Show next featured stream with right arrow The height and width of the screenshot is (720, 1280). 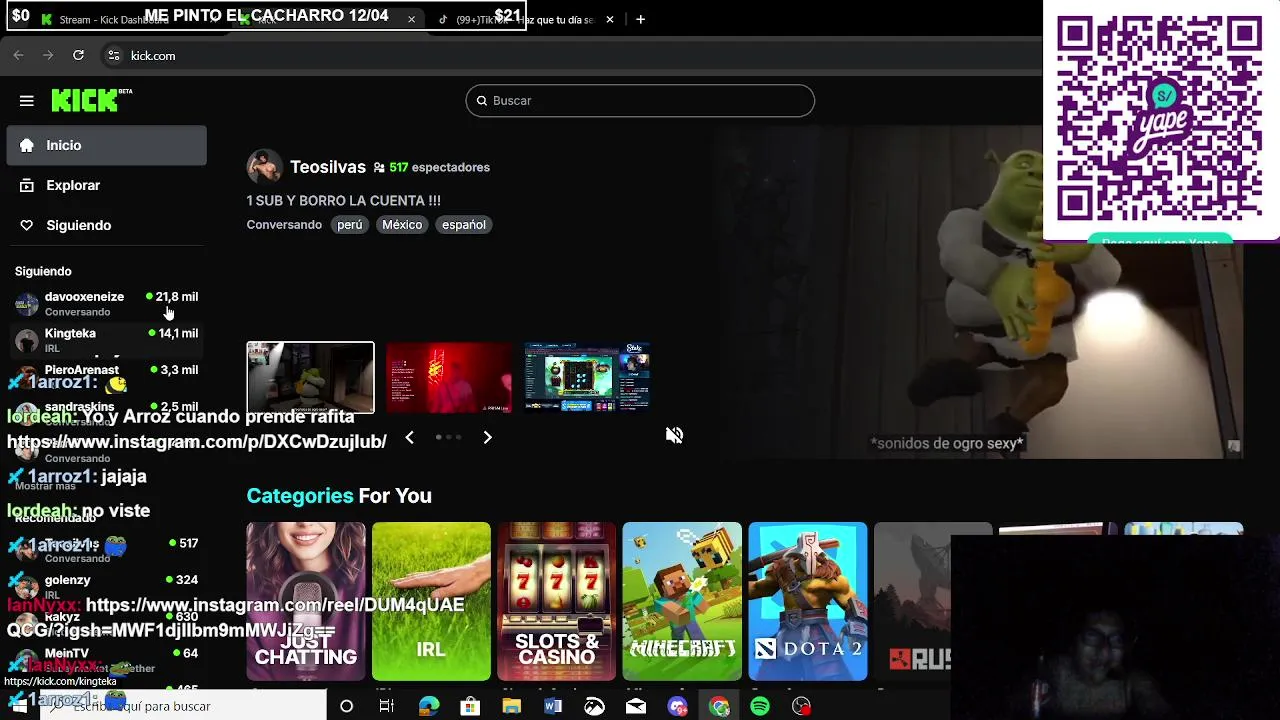[487, 437]
